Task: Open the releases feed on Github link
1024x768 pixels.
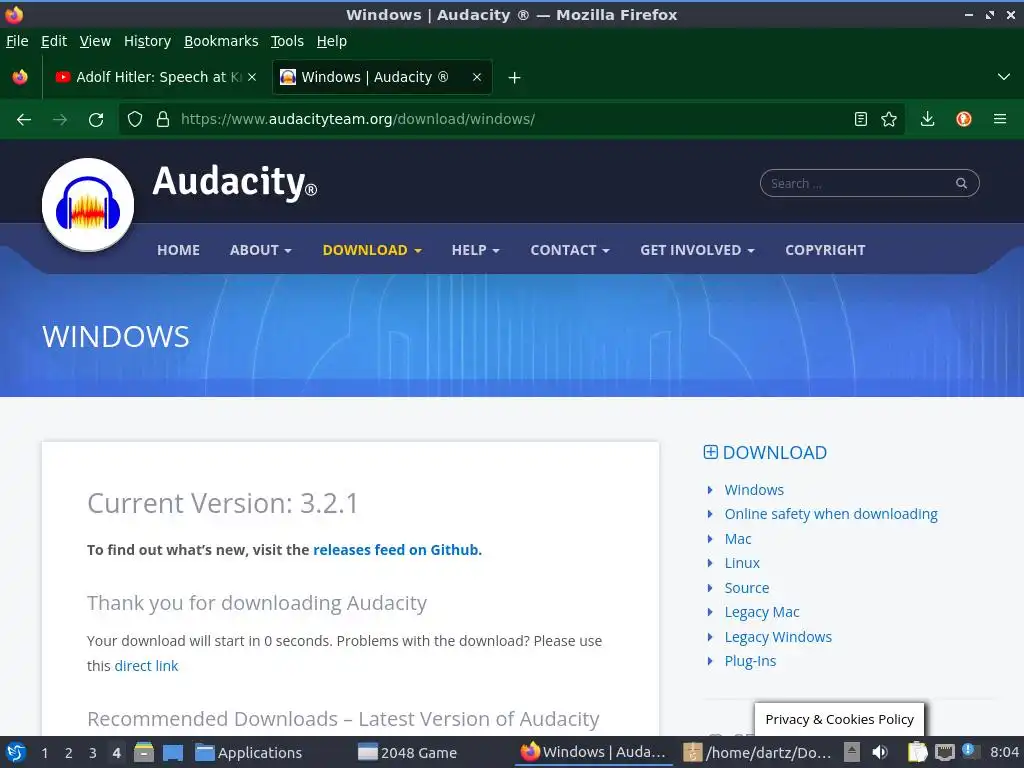Action: pyautogui.click(x=396, y=550)
